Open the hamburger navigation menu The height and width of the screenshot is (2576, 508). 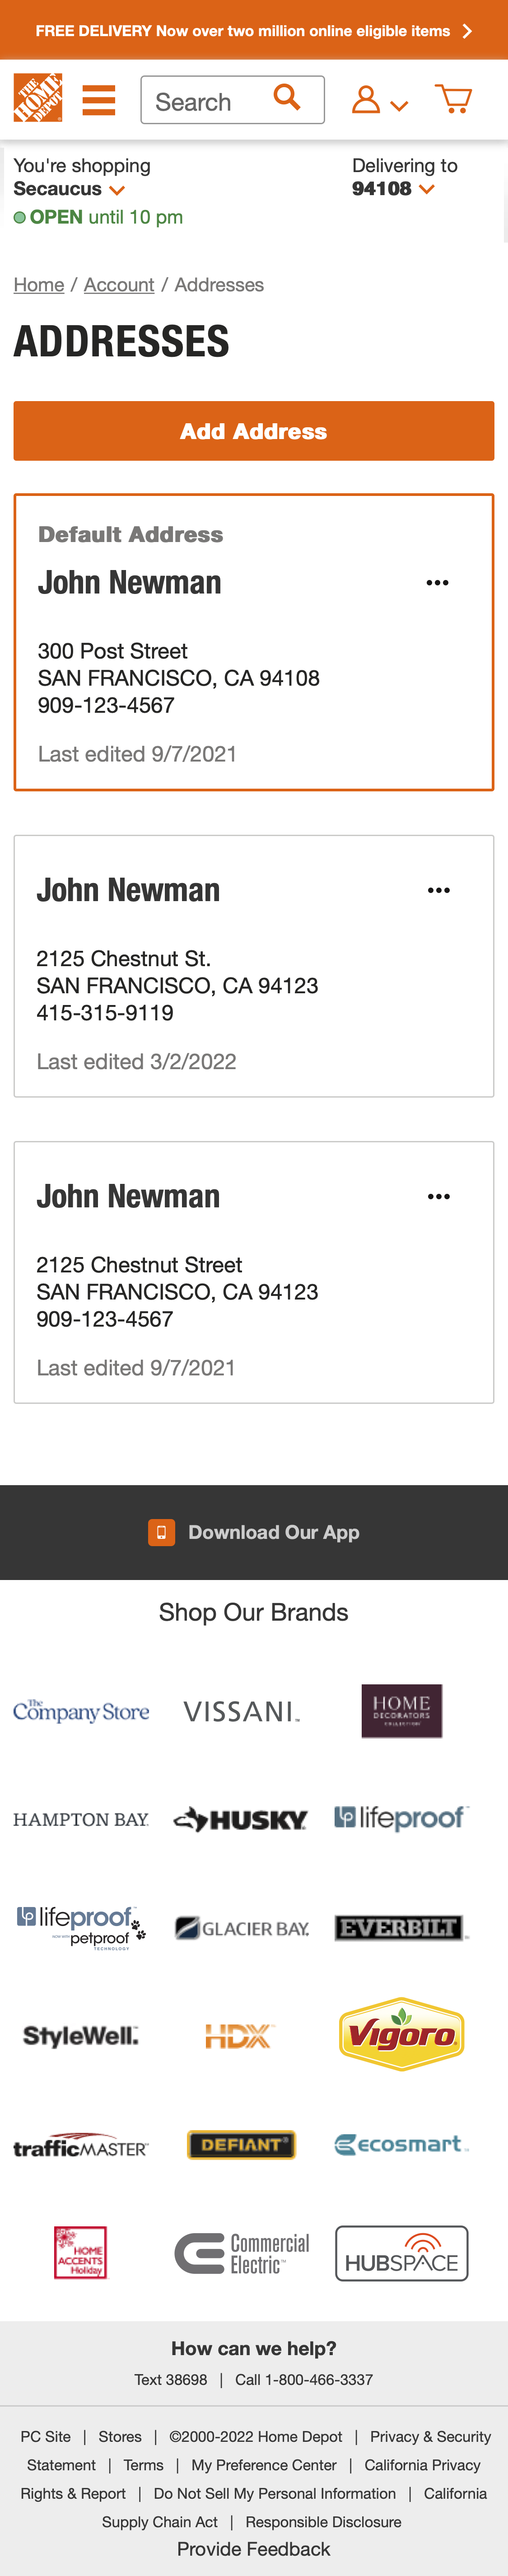click(98, 100)
